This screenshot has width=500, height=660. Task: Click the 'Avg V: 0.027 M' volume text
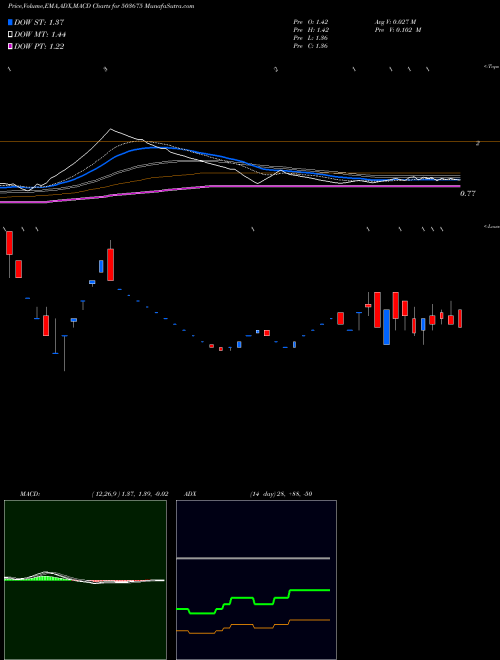coord(395,21)
